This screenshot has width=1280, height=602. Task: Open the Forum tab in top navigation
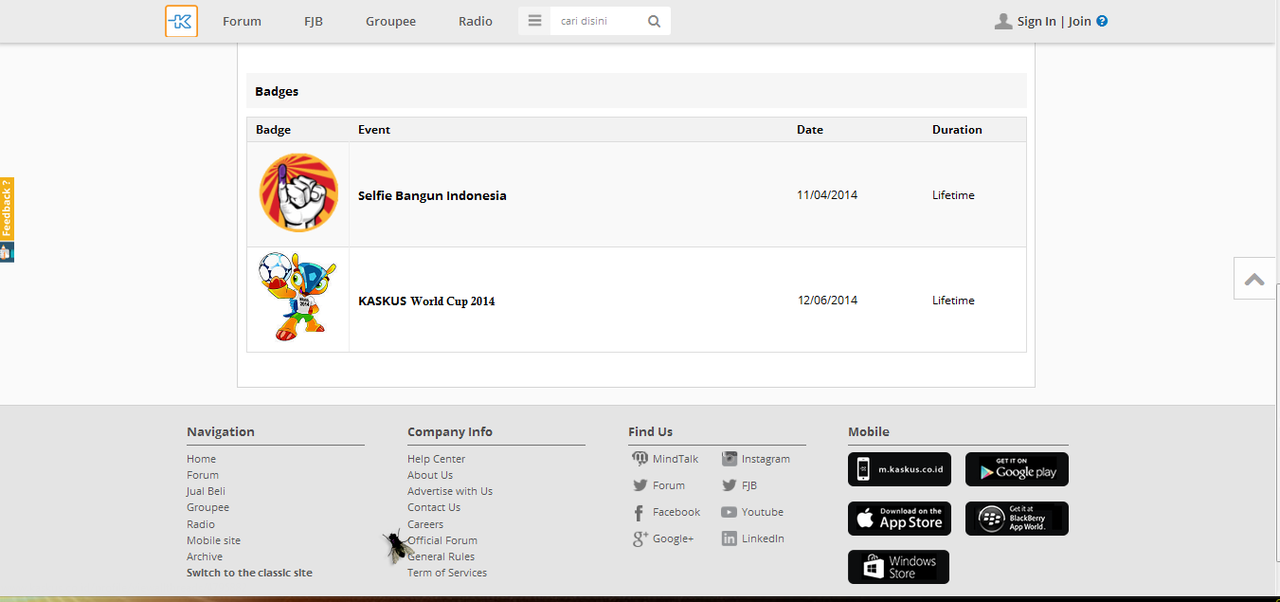click(x=242, y=21)
